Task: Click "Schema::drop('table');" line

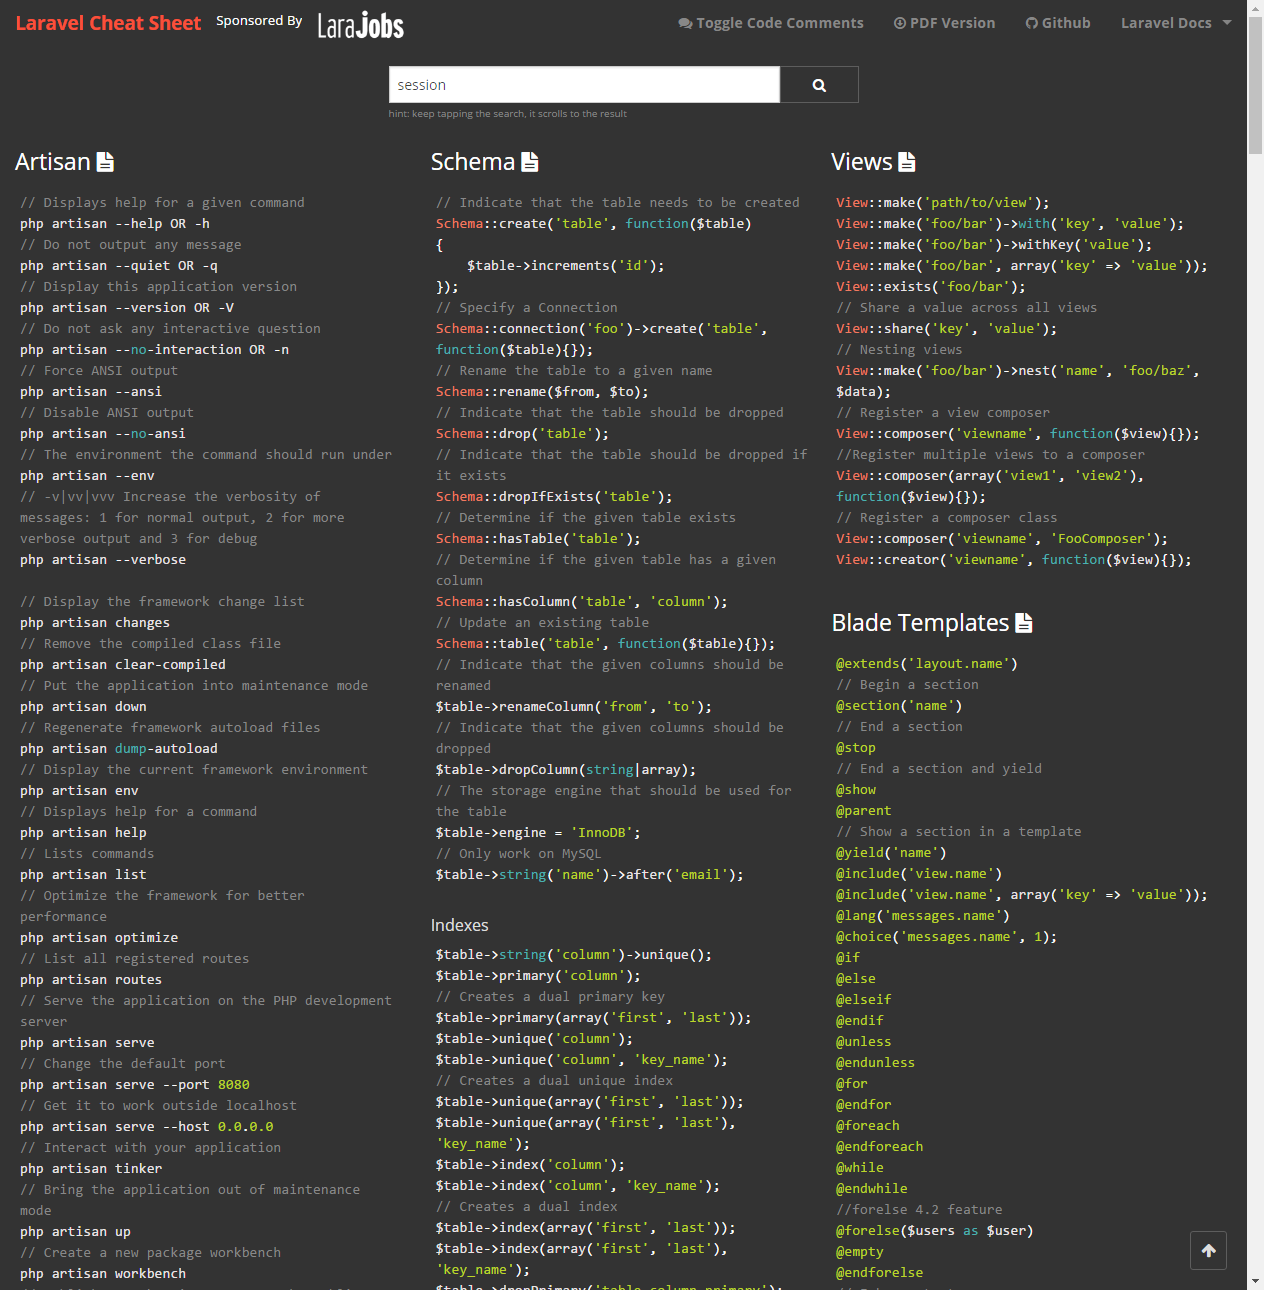Action: click(x=522, y=434)
